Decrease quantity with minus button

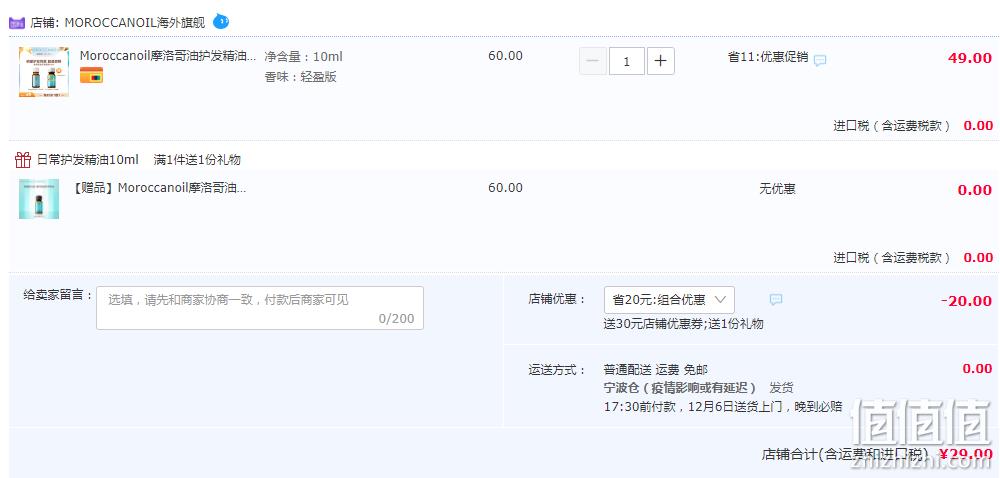point(592,61)
